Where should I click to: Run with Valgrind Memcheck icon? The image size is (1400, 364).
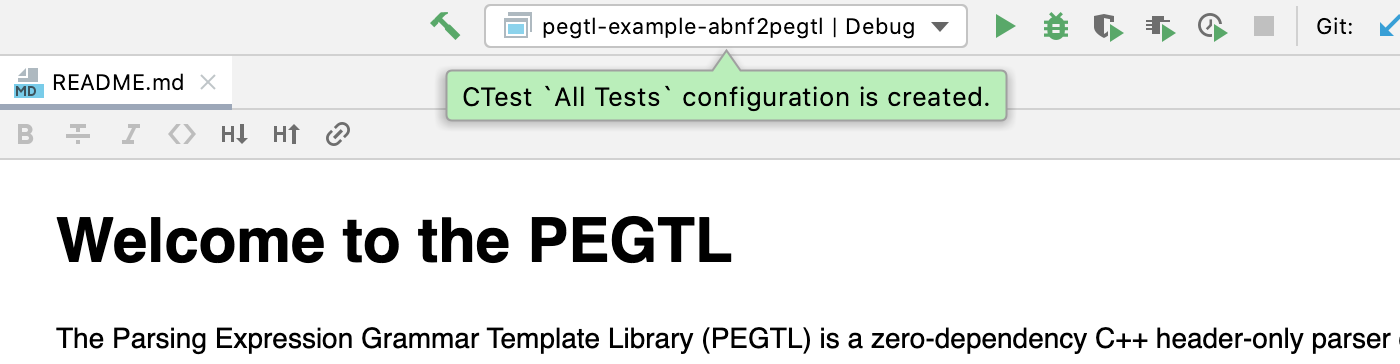tap(1160, 27)
